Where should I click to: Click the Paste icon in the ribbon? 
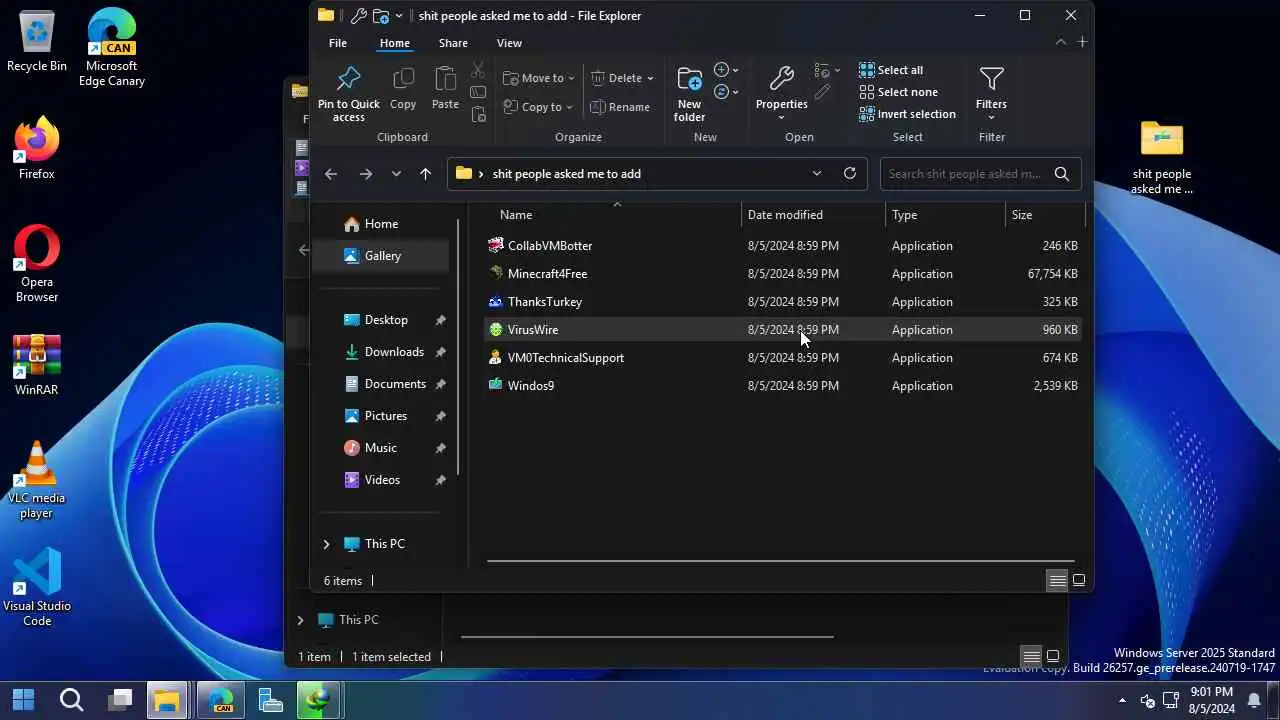(x=445, y=79)
